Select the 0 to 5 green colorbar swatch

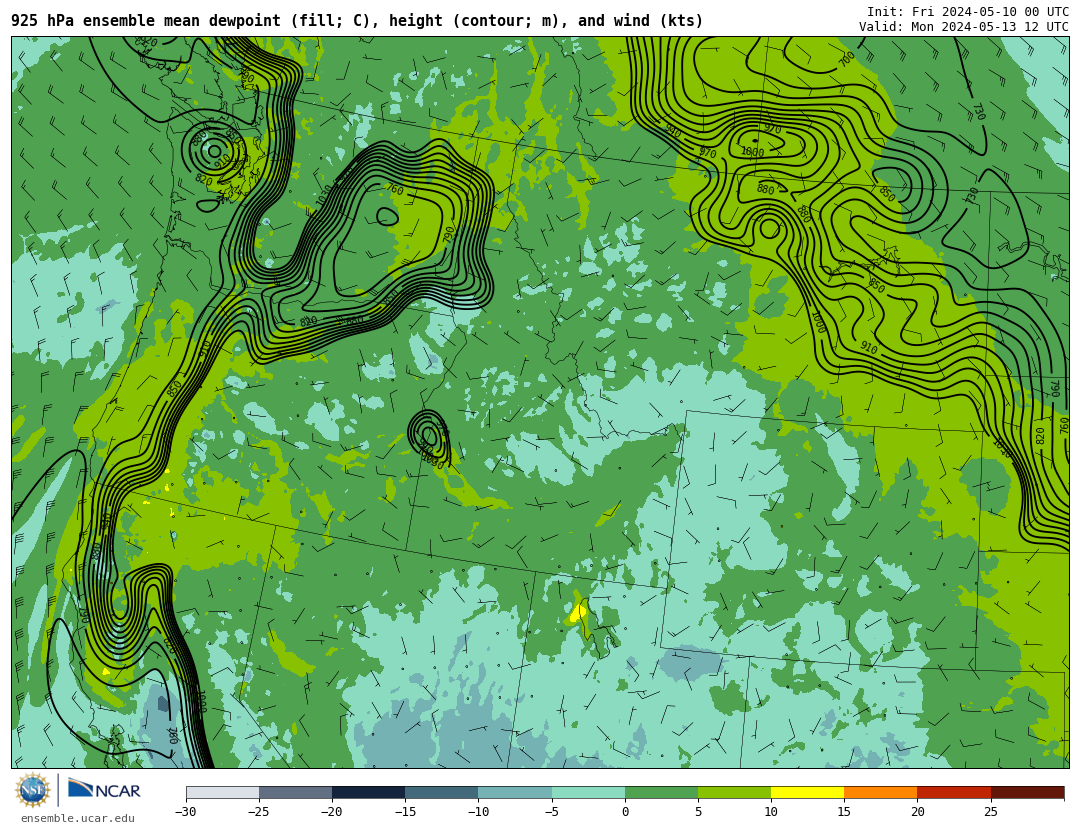tap(661, 793)
